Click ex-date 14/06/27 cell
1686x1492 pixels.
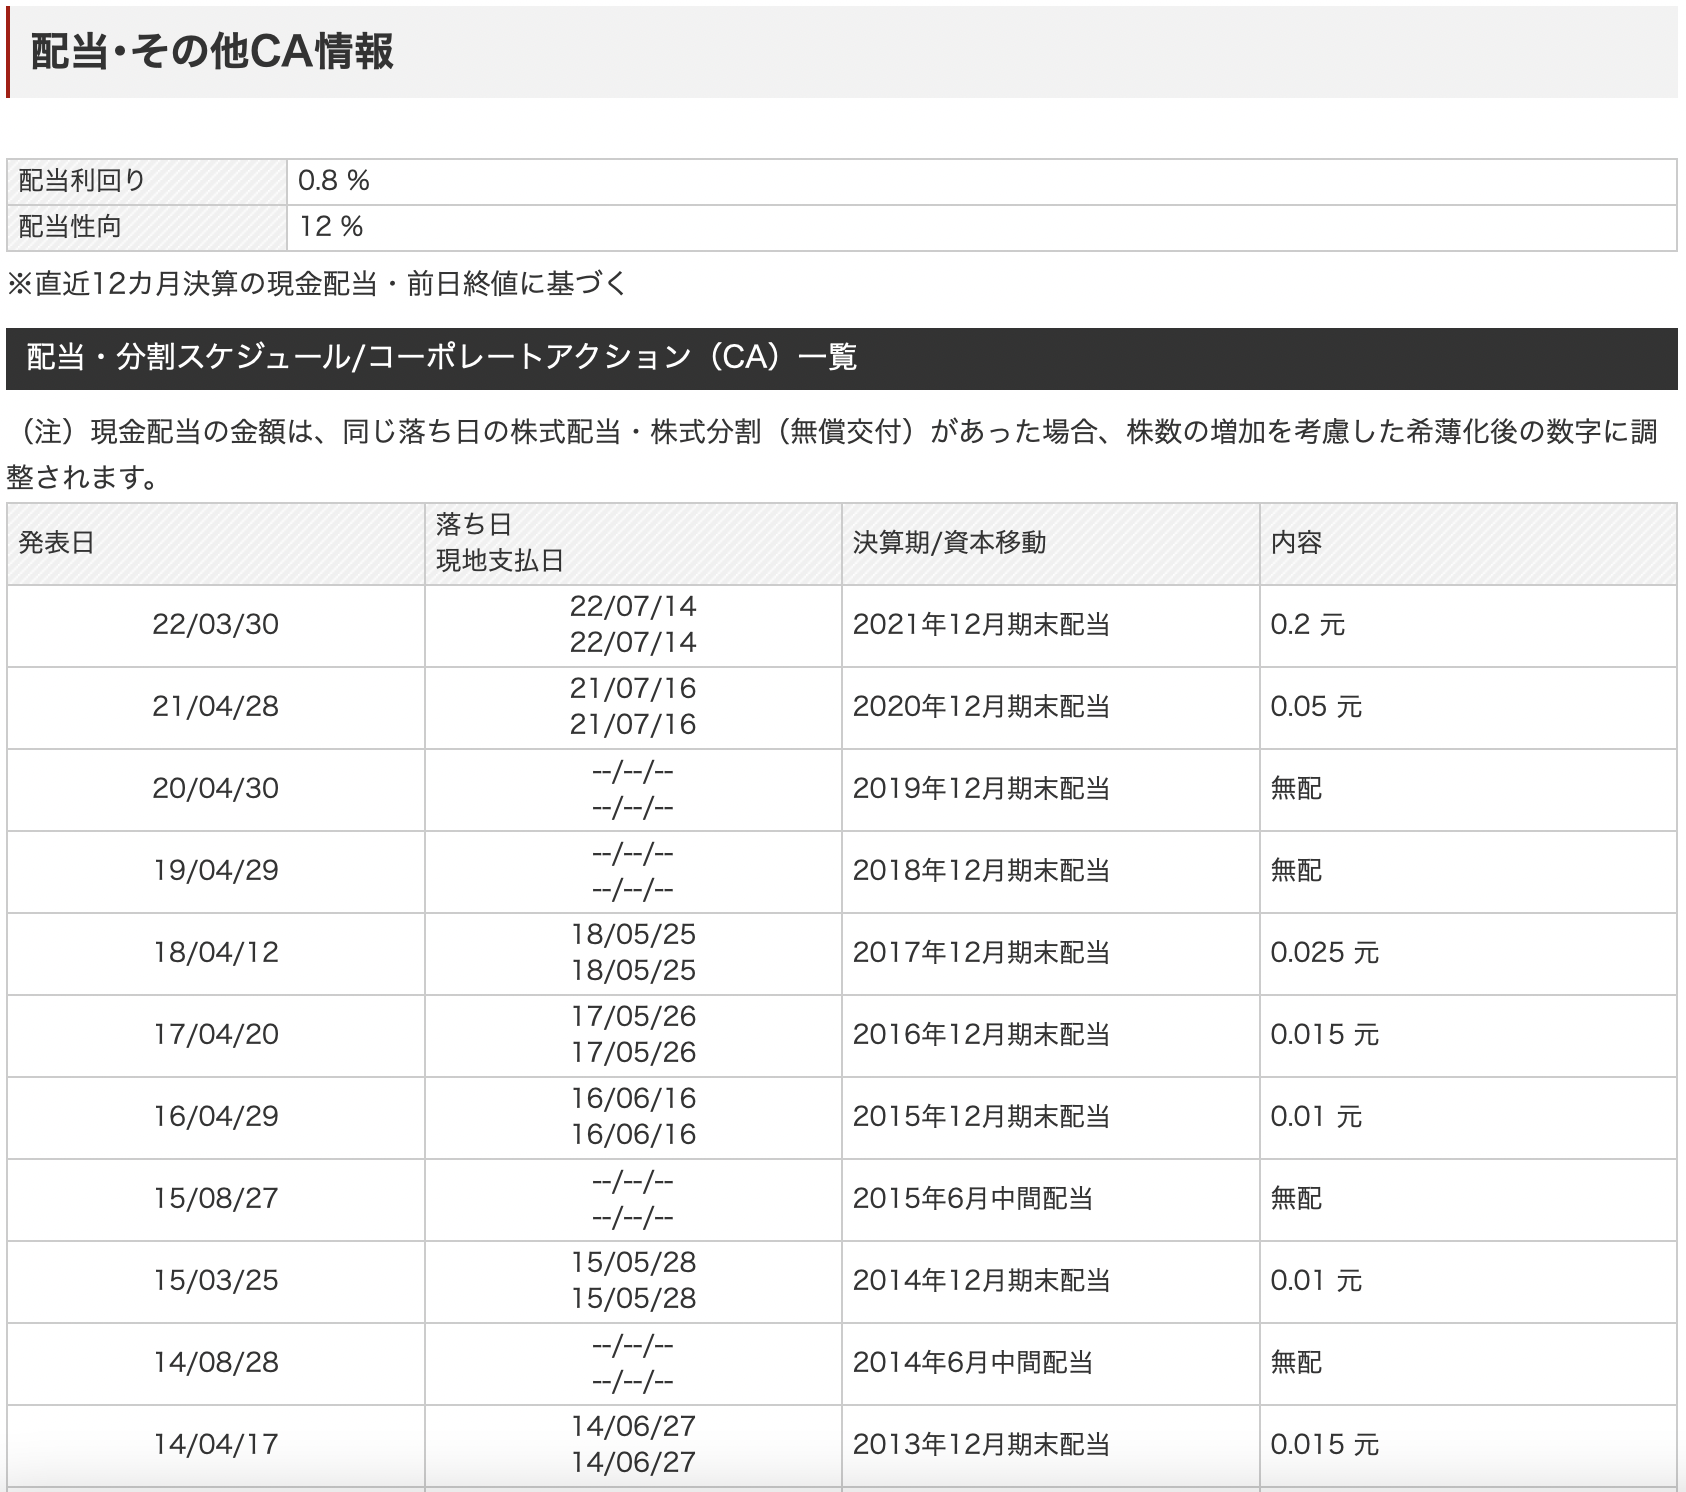(x=633, y=1445)
